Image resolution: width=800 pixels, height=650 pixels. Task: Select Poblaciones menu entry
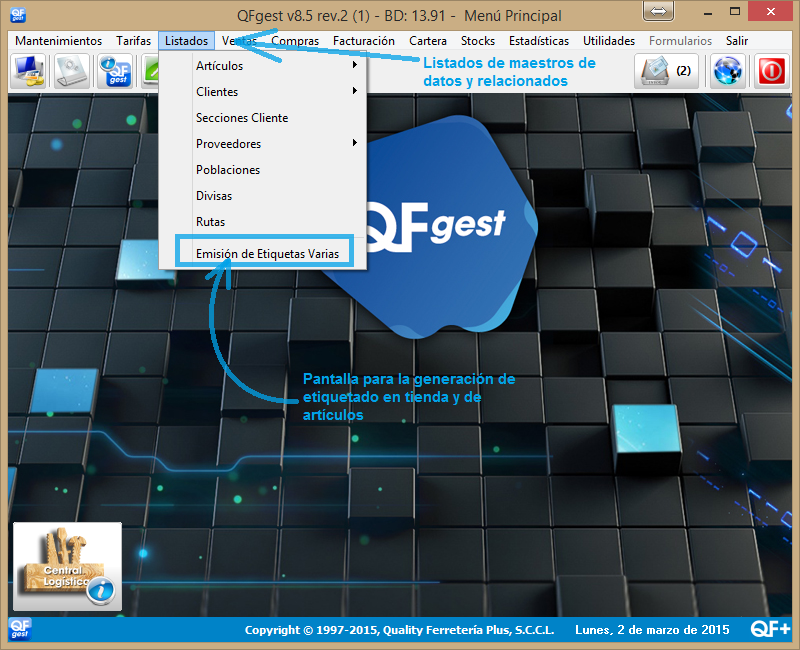(263, 170)
